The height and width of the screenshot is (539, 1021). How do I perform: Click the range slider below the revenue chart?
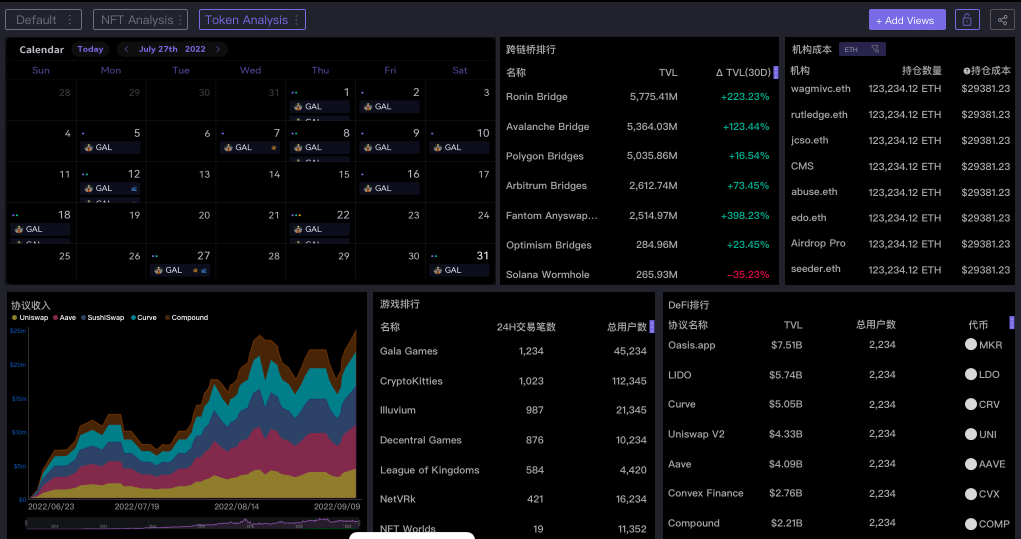(x=192, y=523)
